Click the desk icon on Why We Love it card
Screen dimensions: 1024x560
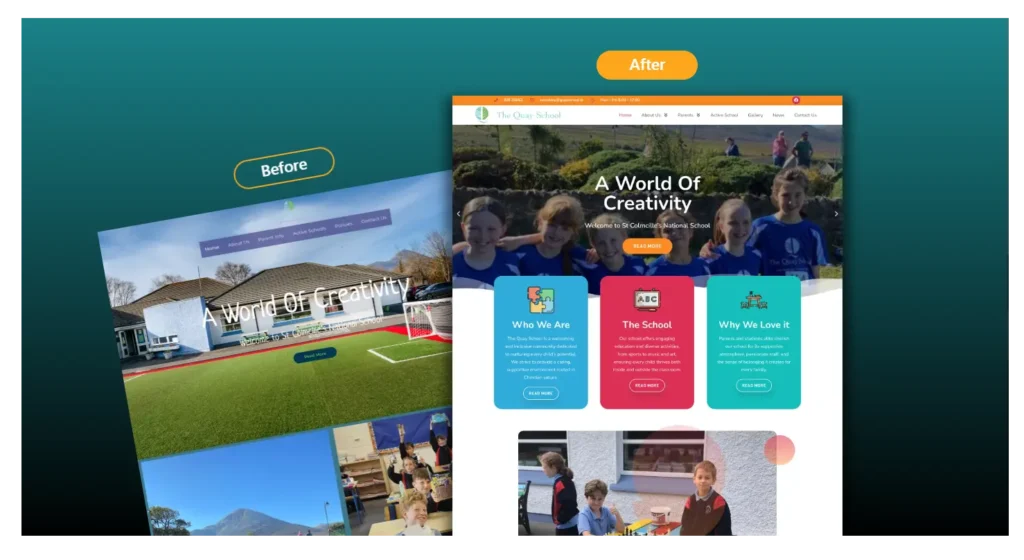tap(754, 301)
